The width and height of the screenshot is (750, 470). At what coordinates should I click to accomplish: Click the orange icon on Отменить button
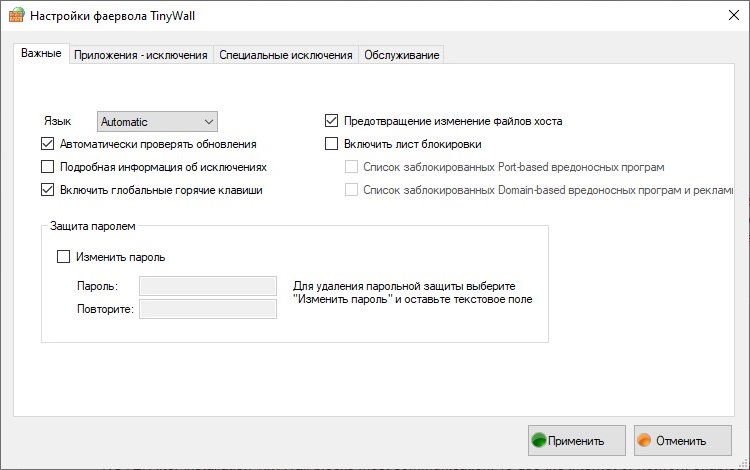[645, 440]
